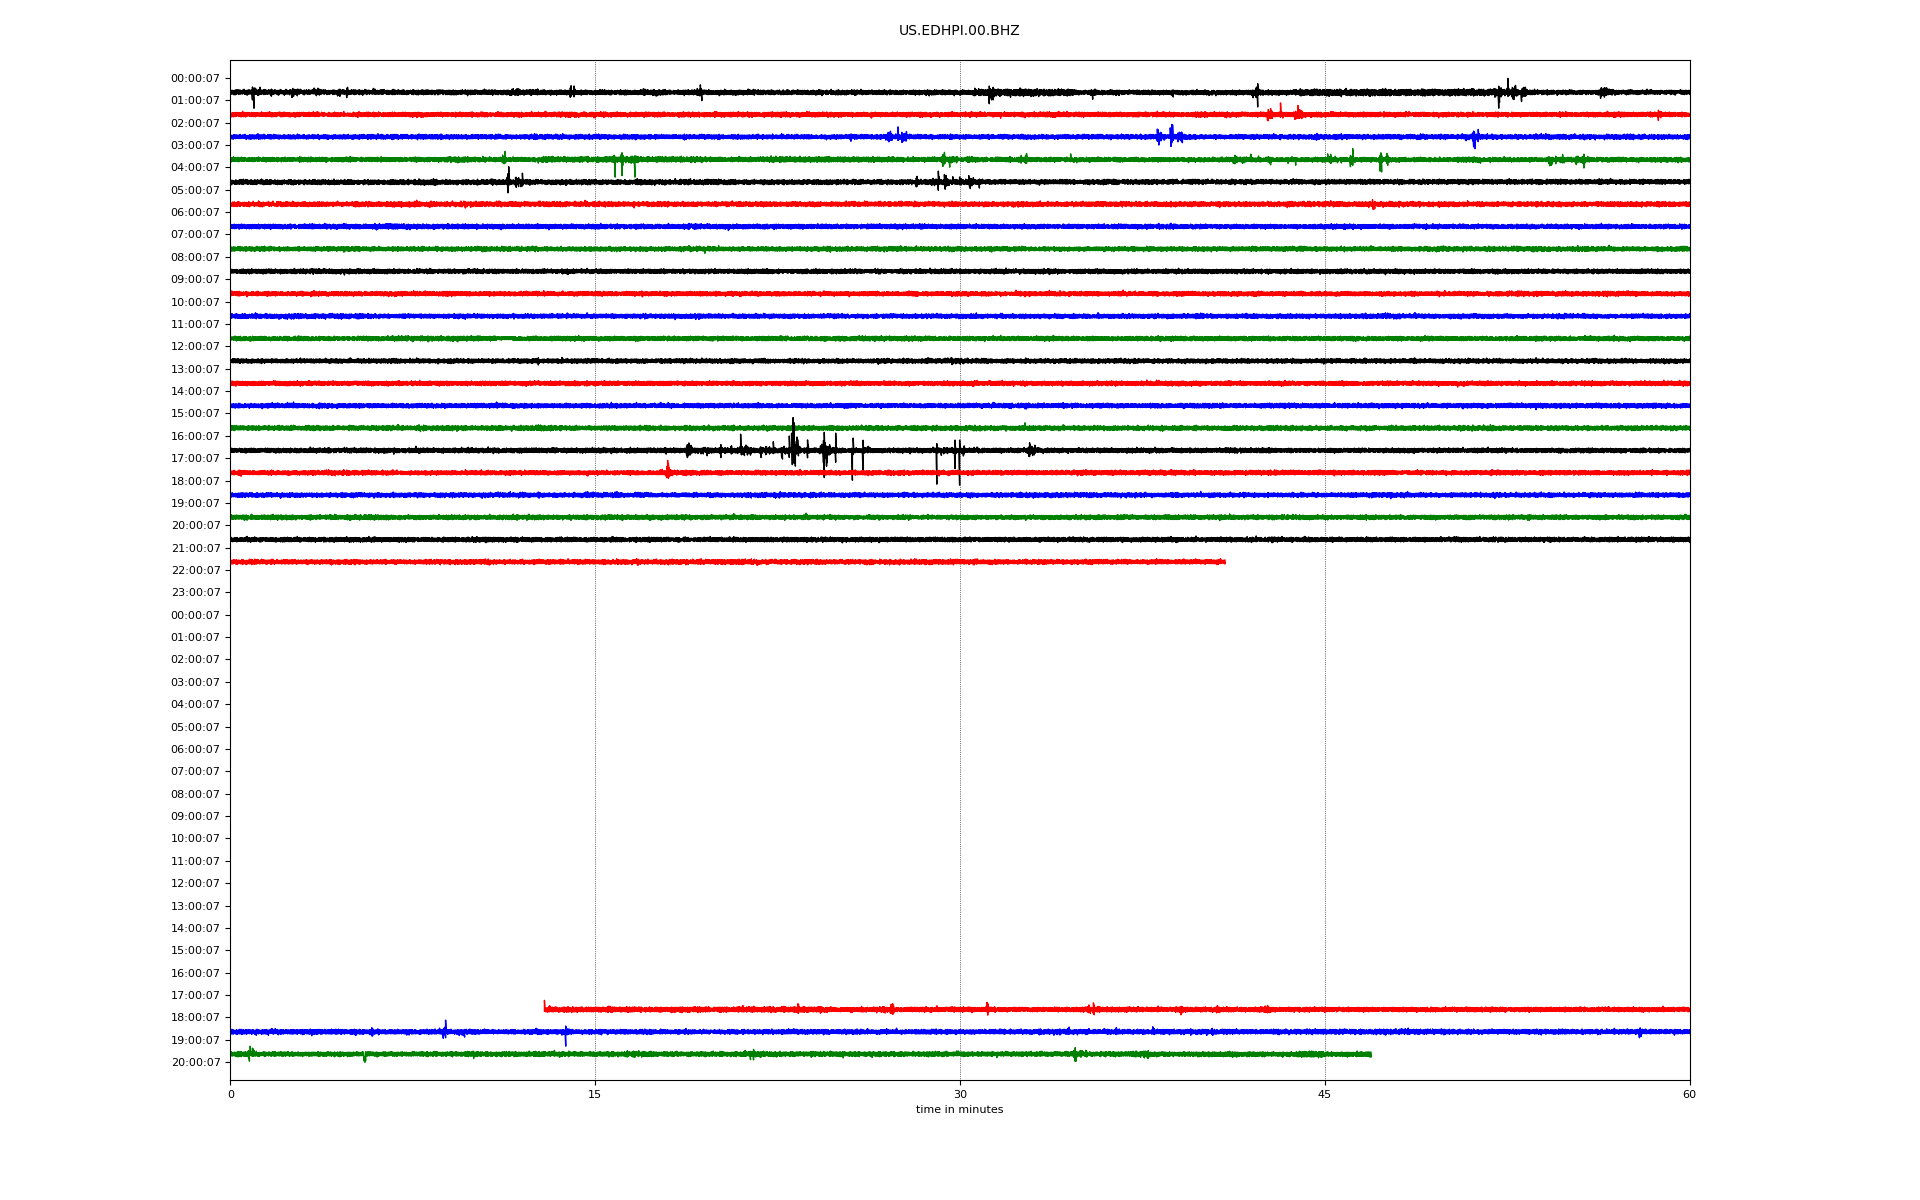The height and width of the screenshot is (1200, 1920).
Task: Click the red trace starting near 13 minutes
Action: tap(1117, 1009)
